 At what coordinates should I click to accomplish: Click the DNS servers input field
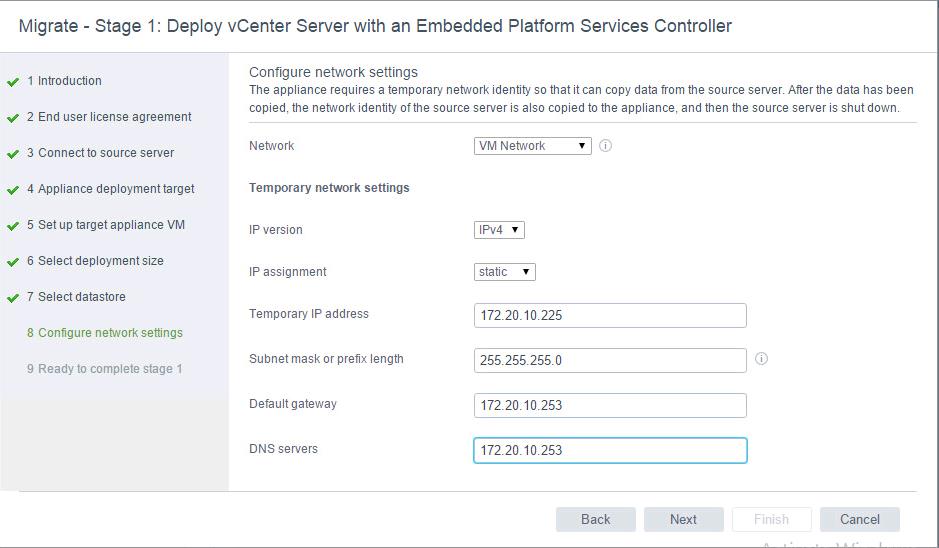(x=610, y=450)
